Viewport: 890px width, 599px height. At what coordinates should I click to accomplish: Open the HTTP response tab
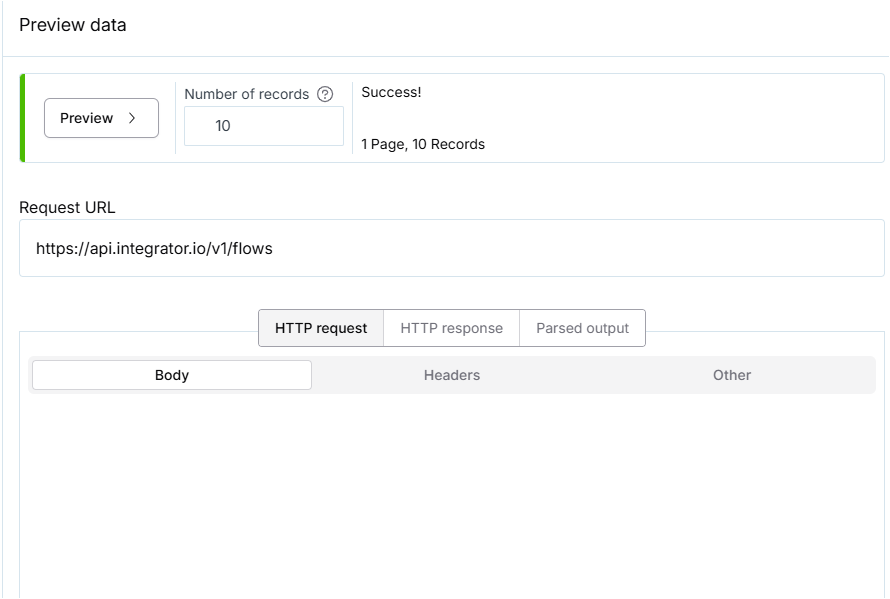(x=451, y=328)
